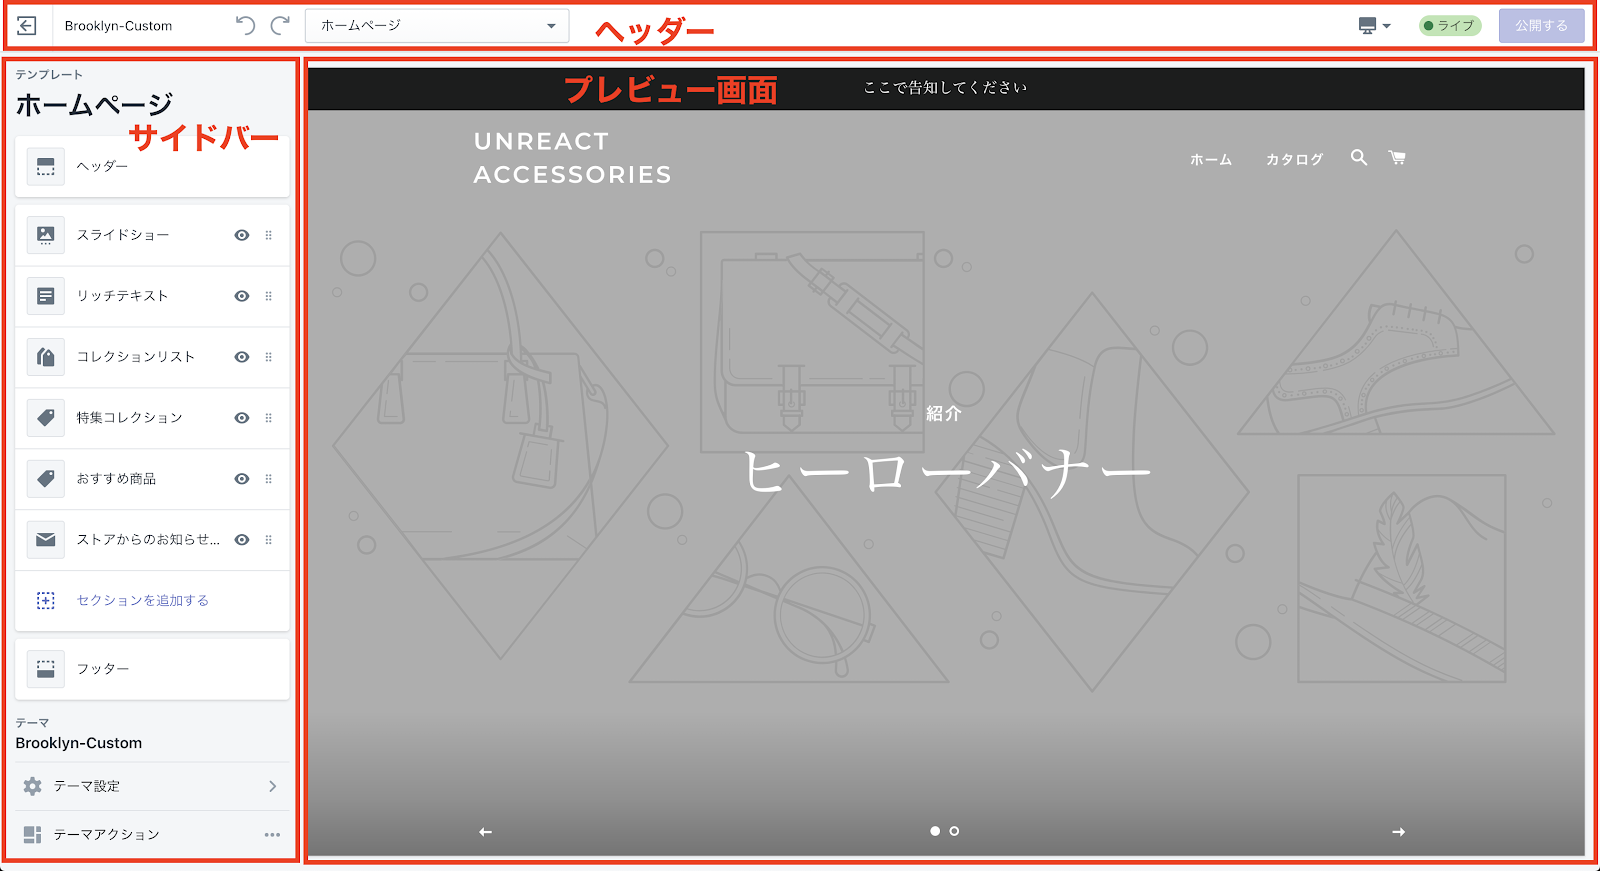This screenshot has width=1600, height=871.
Task: Click the search magnifier in store preview
Action: (1358, 158)
